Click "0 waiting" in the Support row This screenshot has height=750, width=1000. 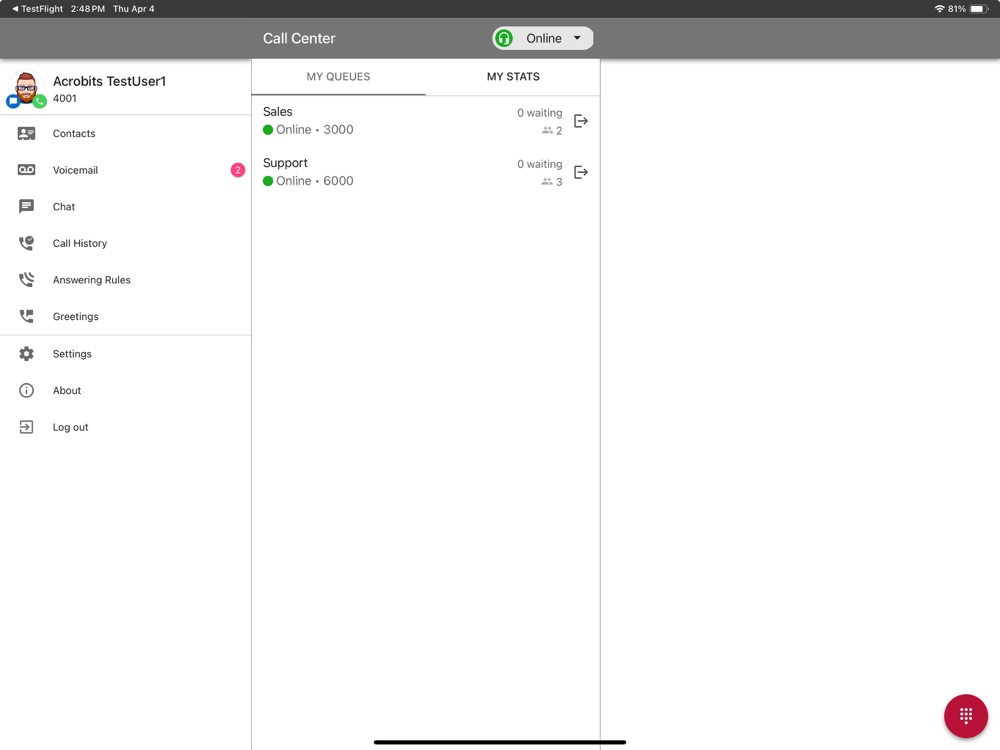[x=540, y=164]
